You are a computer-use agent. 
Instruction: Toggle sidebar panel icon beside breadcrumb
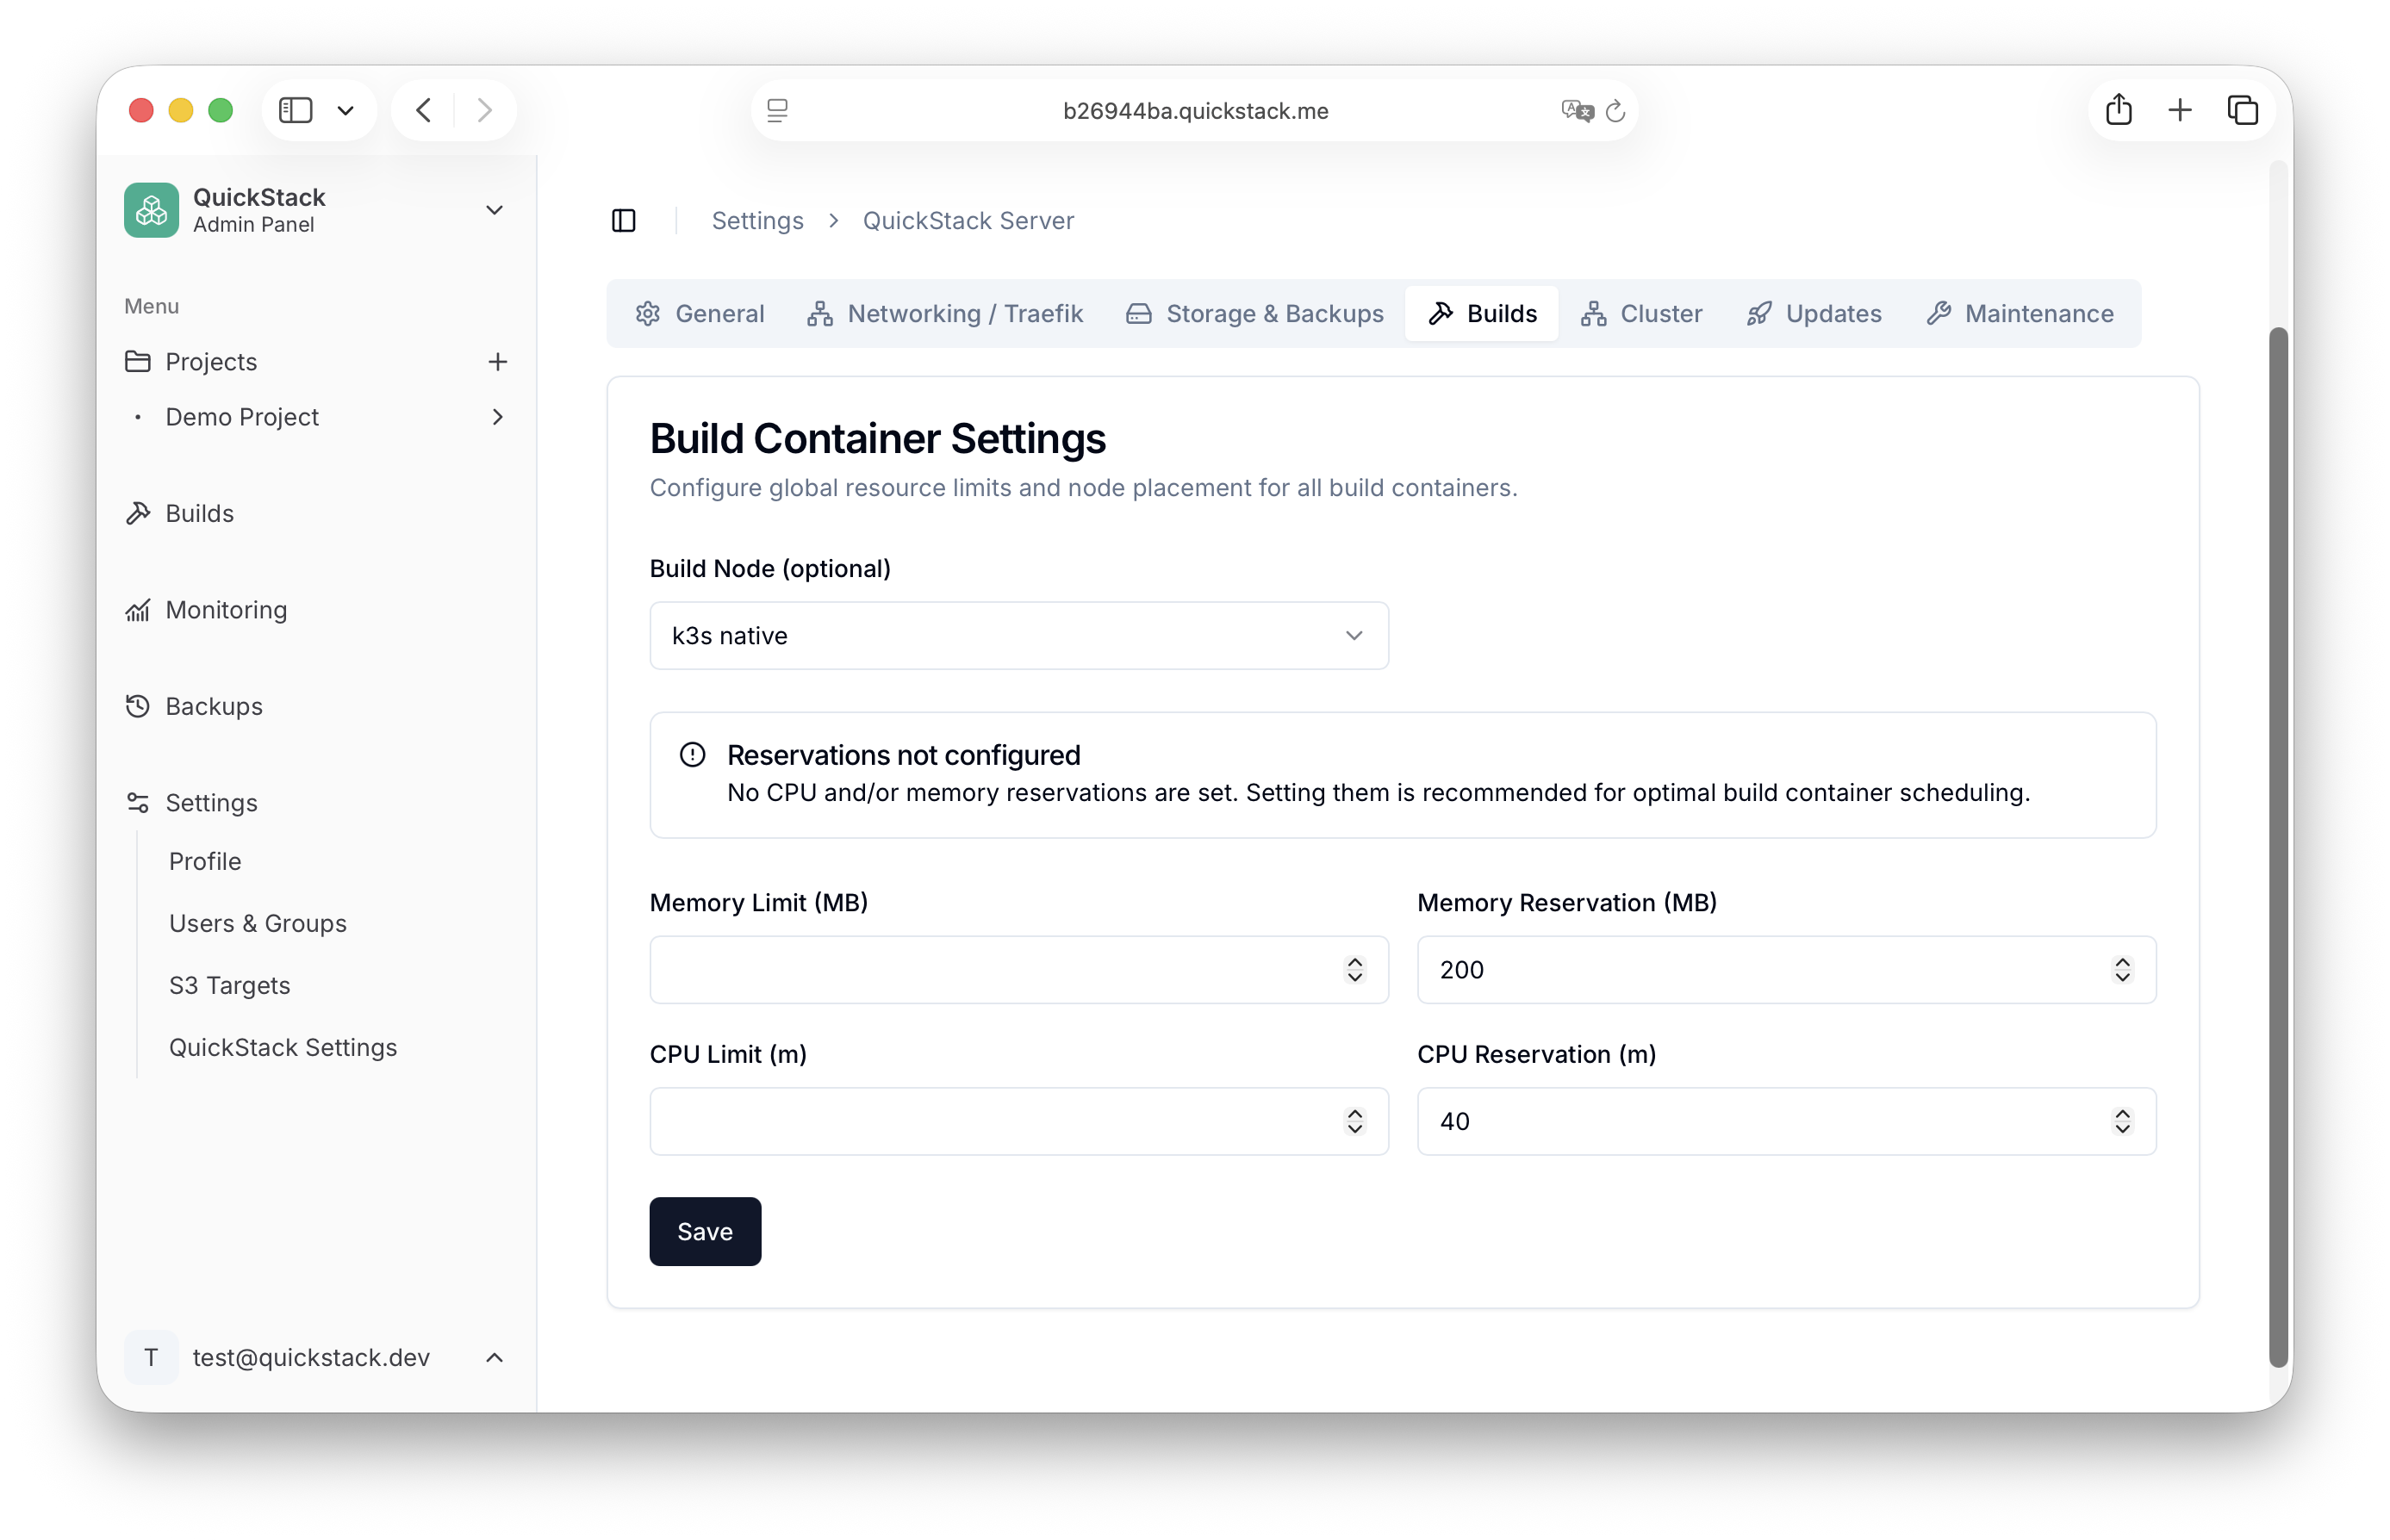623,221
